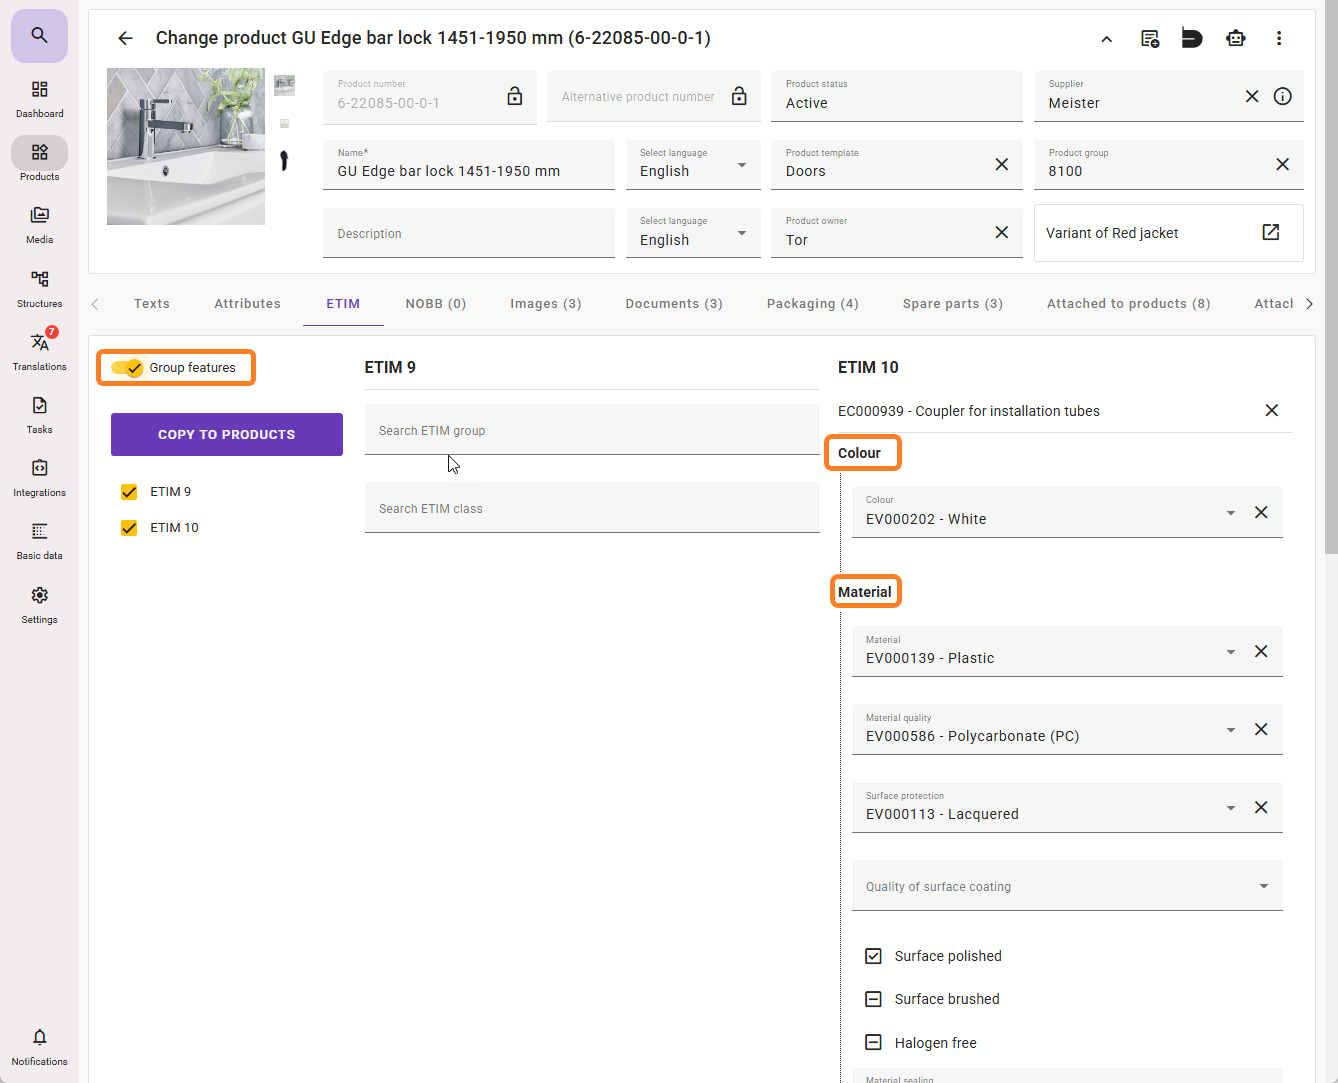Uncheck the Surface polished checkbox
This screenshot has width=1338, height=1083.
coord(873,956)
